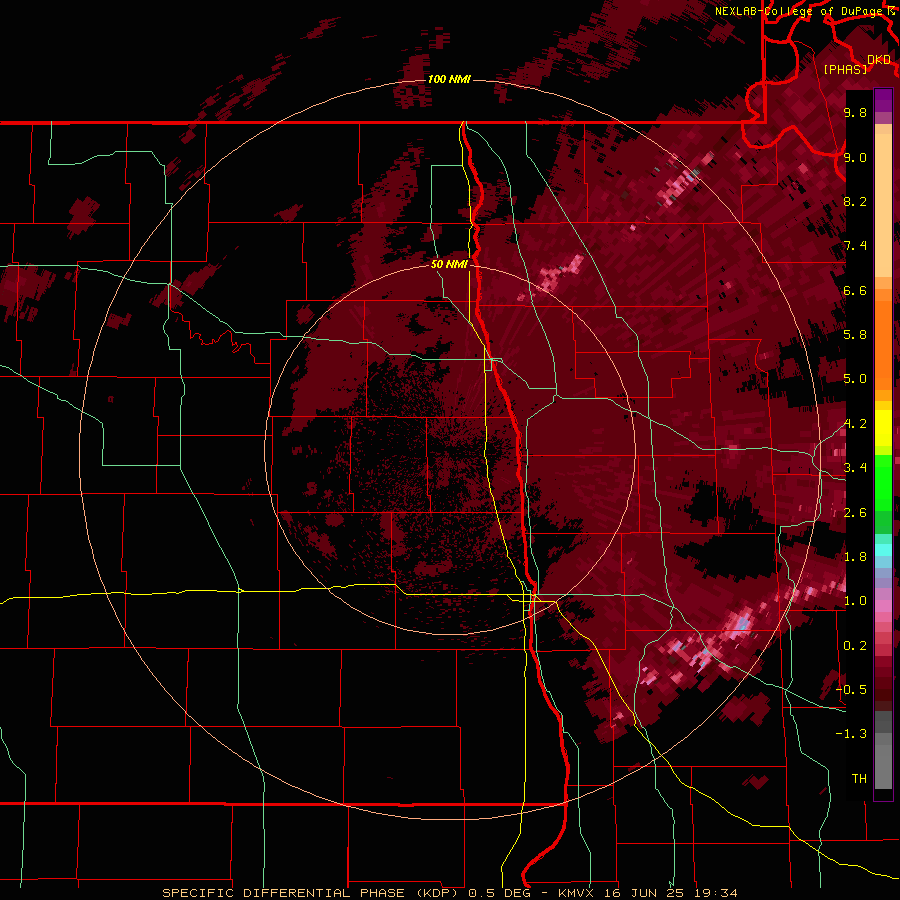Click the 3.4 value on the scale
This screenshot has height=900, width=900.
click(855, 468)
